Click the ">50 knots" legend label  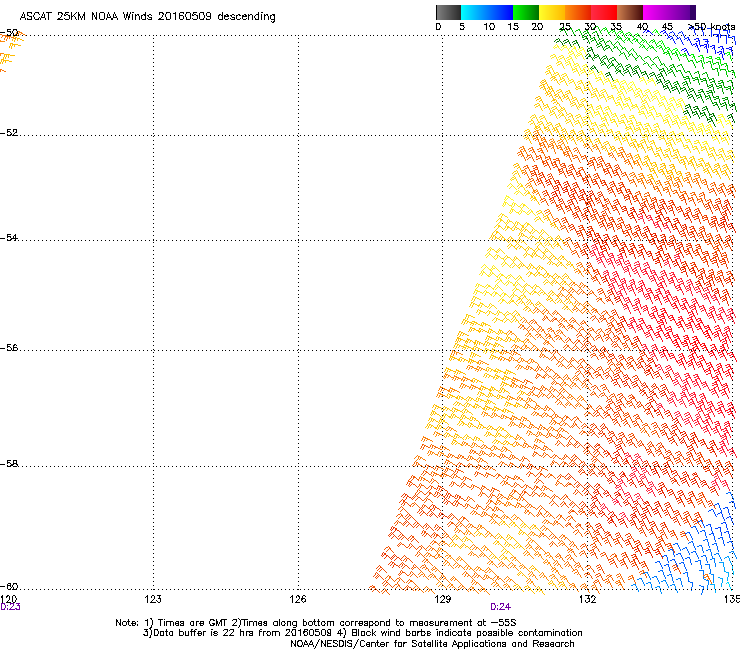pos(712,27)
